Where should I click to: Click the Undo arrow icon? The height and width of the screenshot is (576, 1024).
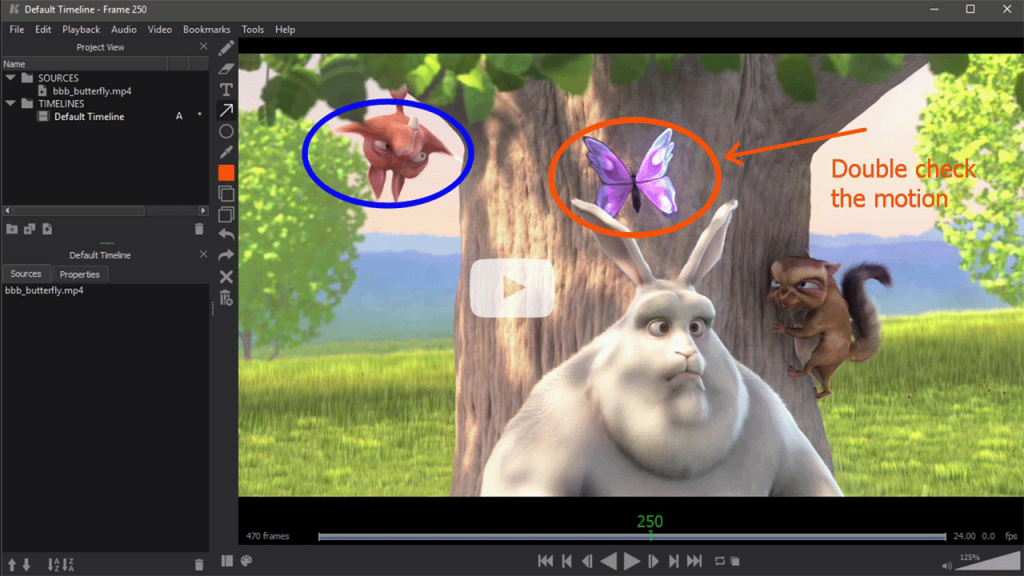(x=226, y=234)
